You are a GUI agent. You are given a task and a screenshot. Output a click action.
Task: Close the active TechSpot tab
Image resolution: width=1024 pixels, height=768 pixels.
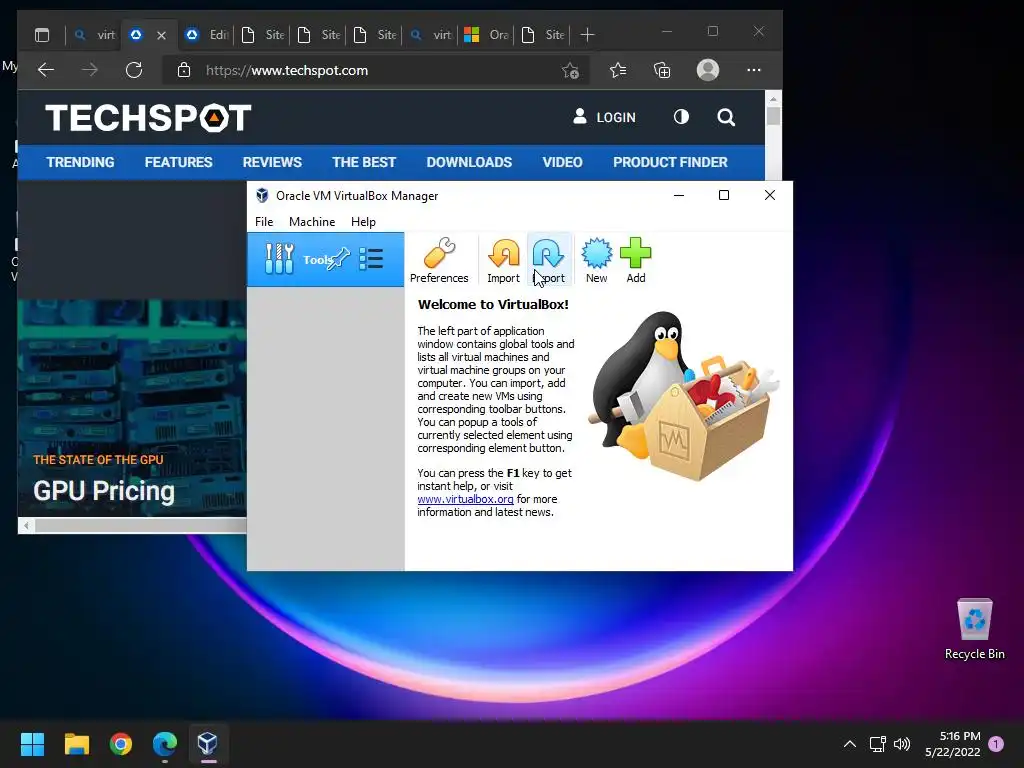(x=161, y=35)
